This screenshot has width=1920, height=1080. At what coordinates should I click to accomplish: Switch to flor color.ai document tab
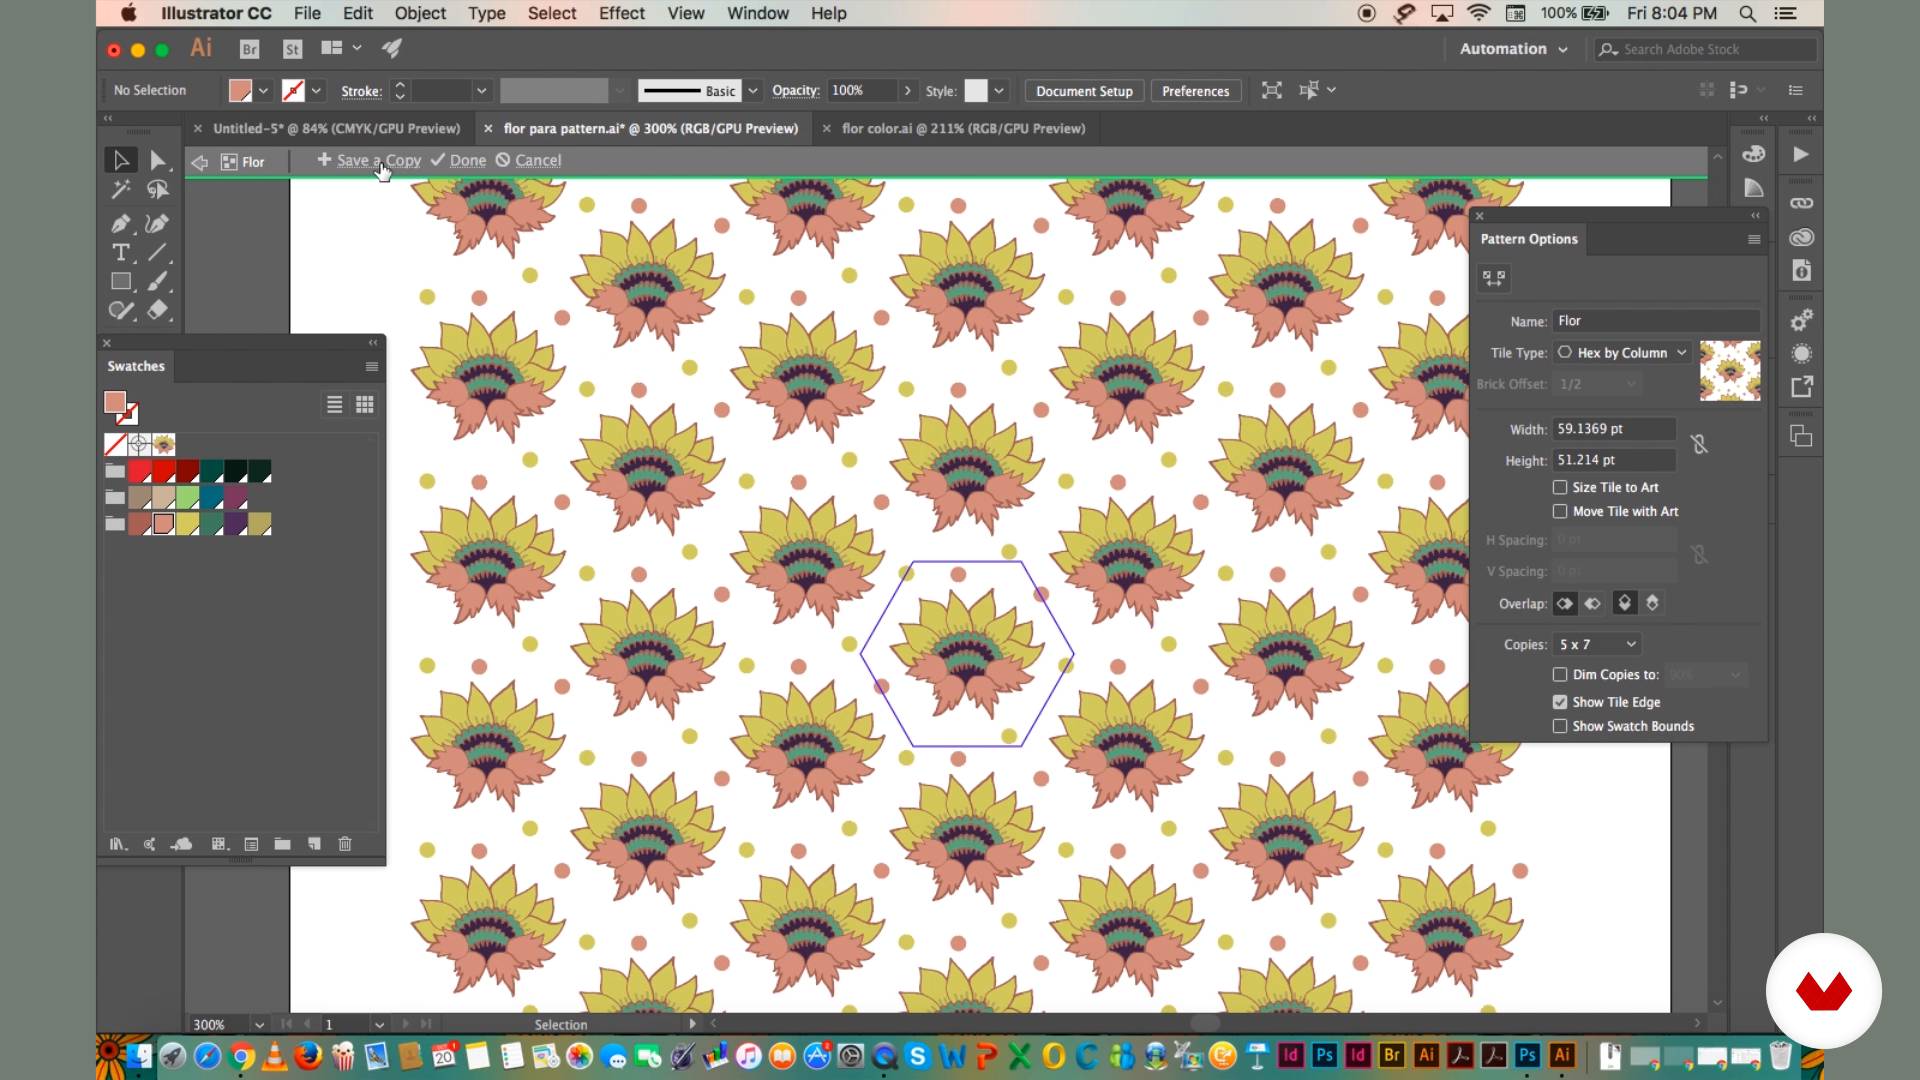click(963, 128)
